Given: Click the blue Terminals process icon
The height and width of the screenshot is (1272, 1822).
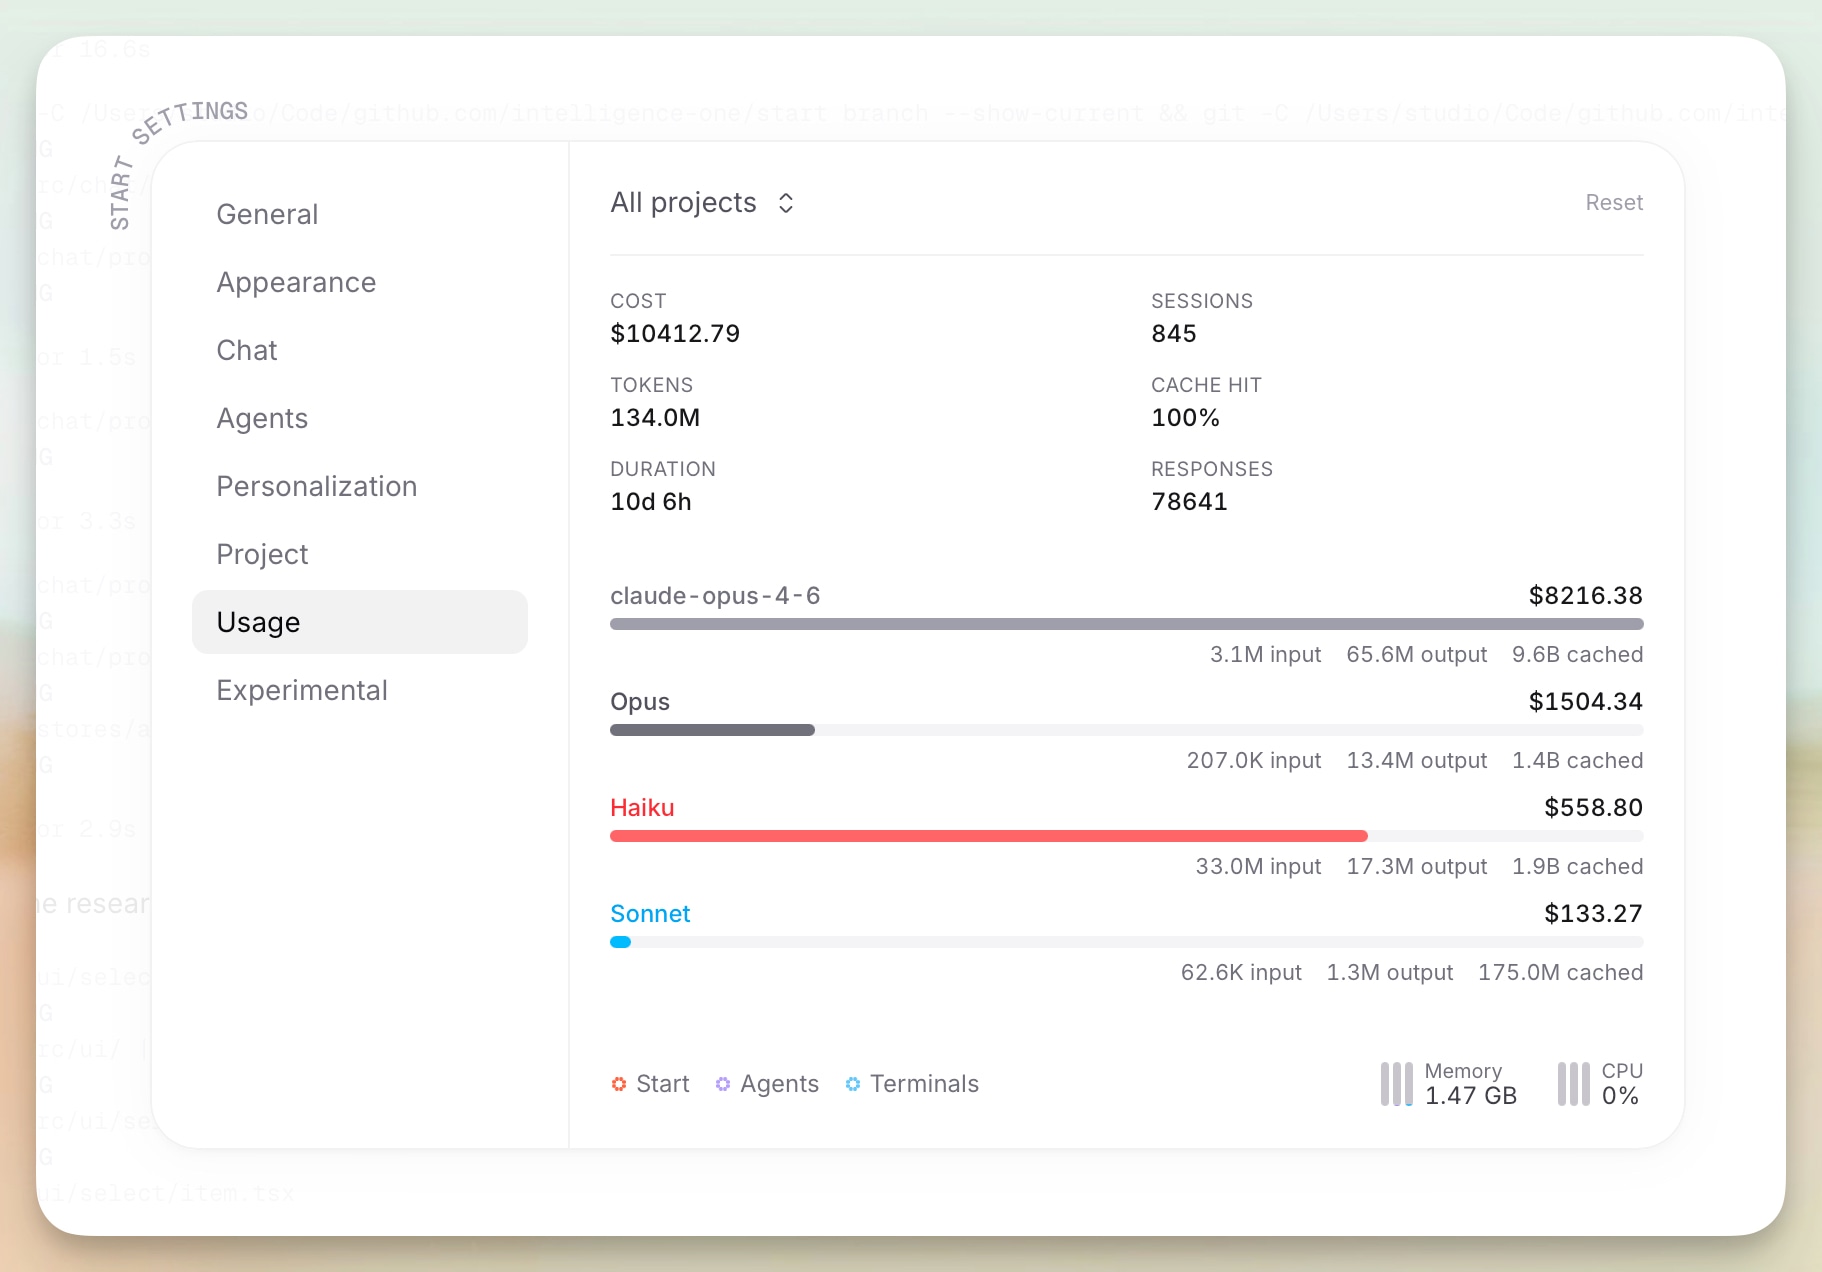Looking at the screenshot, I should point(853,1084).
